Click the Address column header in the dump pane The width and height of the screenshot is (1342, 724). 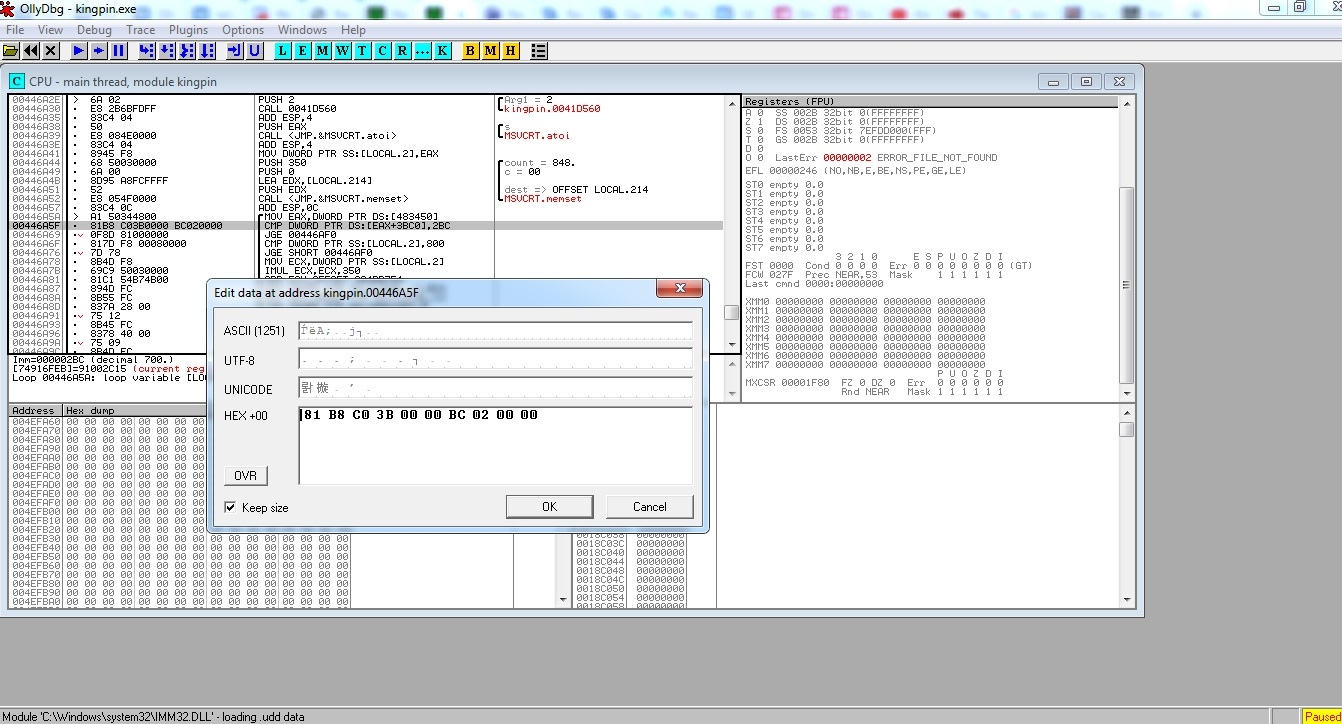click(35, 411)
